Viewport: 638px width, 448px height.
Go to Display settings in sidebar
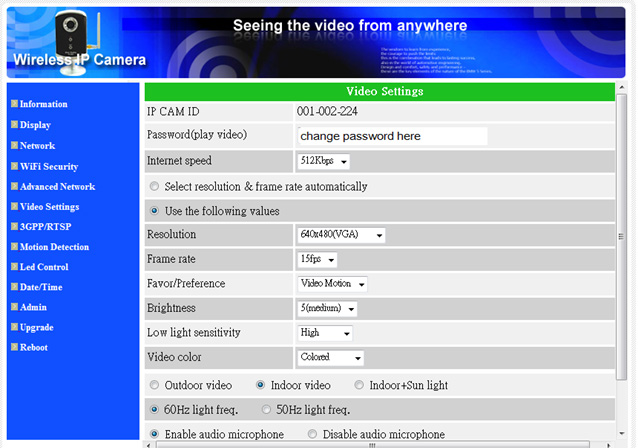click(x=35, y=125)
